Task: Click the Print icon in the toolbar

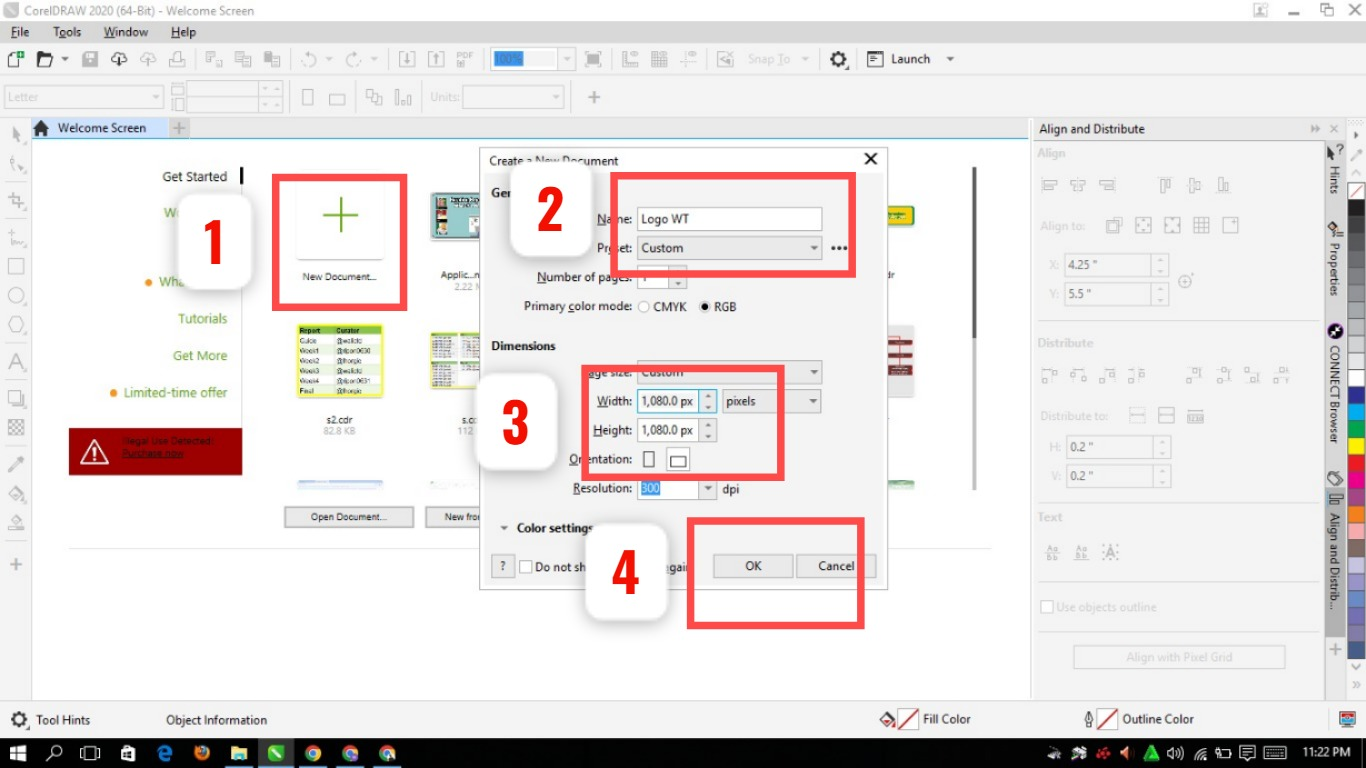Action: pos(177,59)
